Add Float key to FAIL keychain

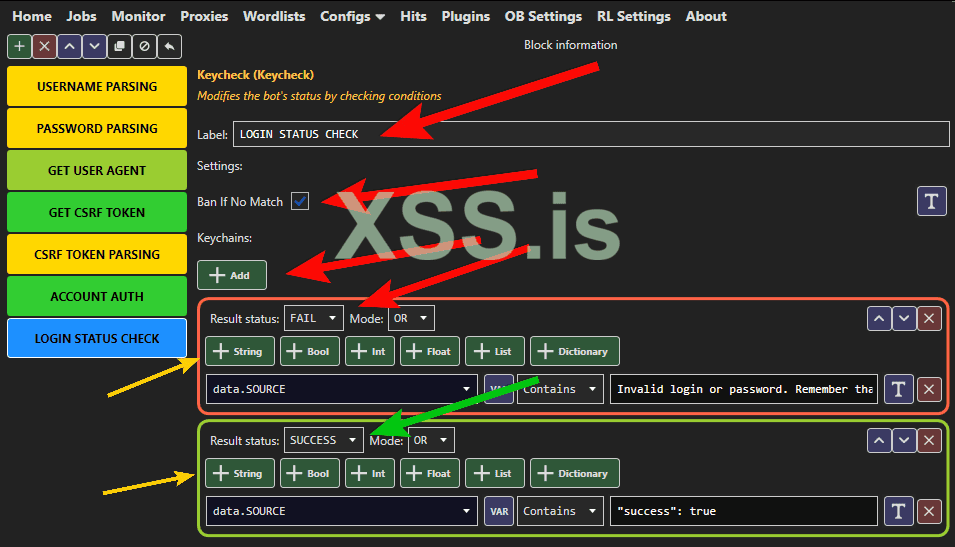430,351
